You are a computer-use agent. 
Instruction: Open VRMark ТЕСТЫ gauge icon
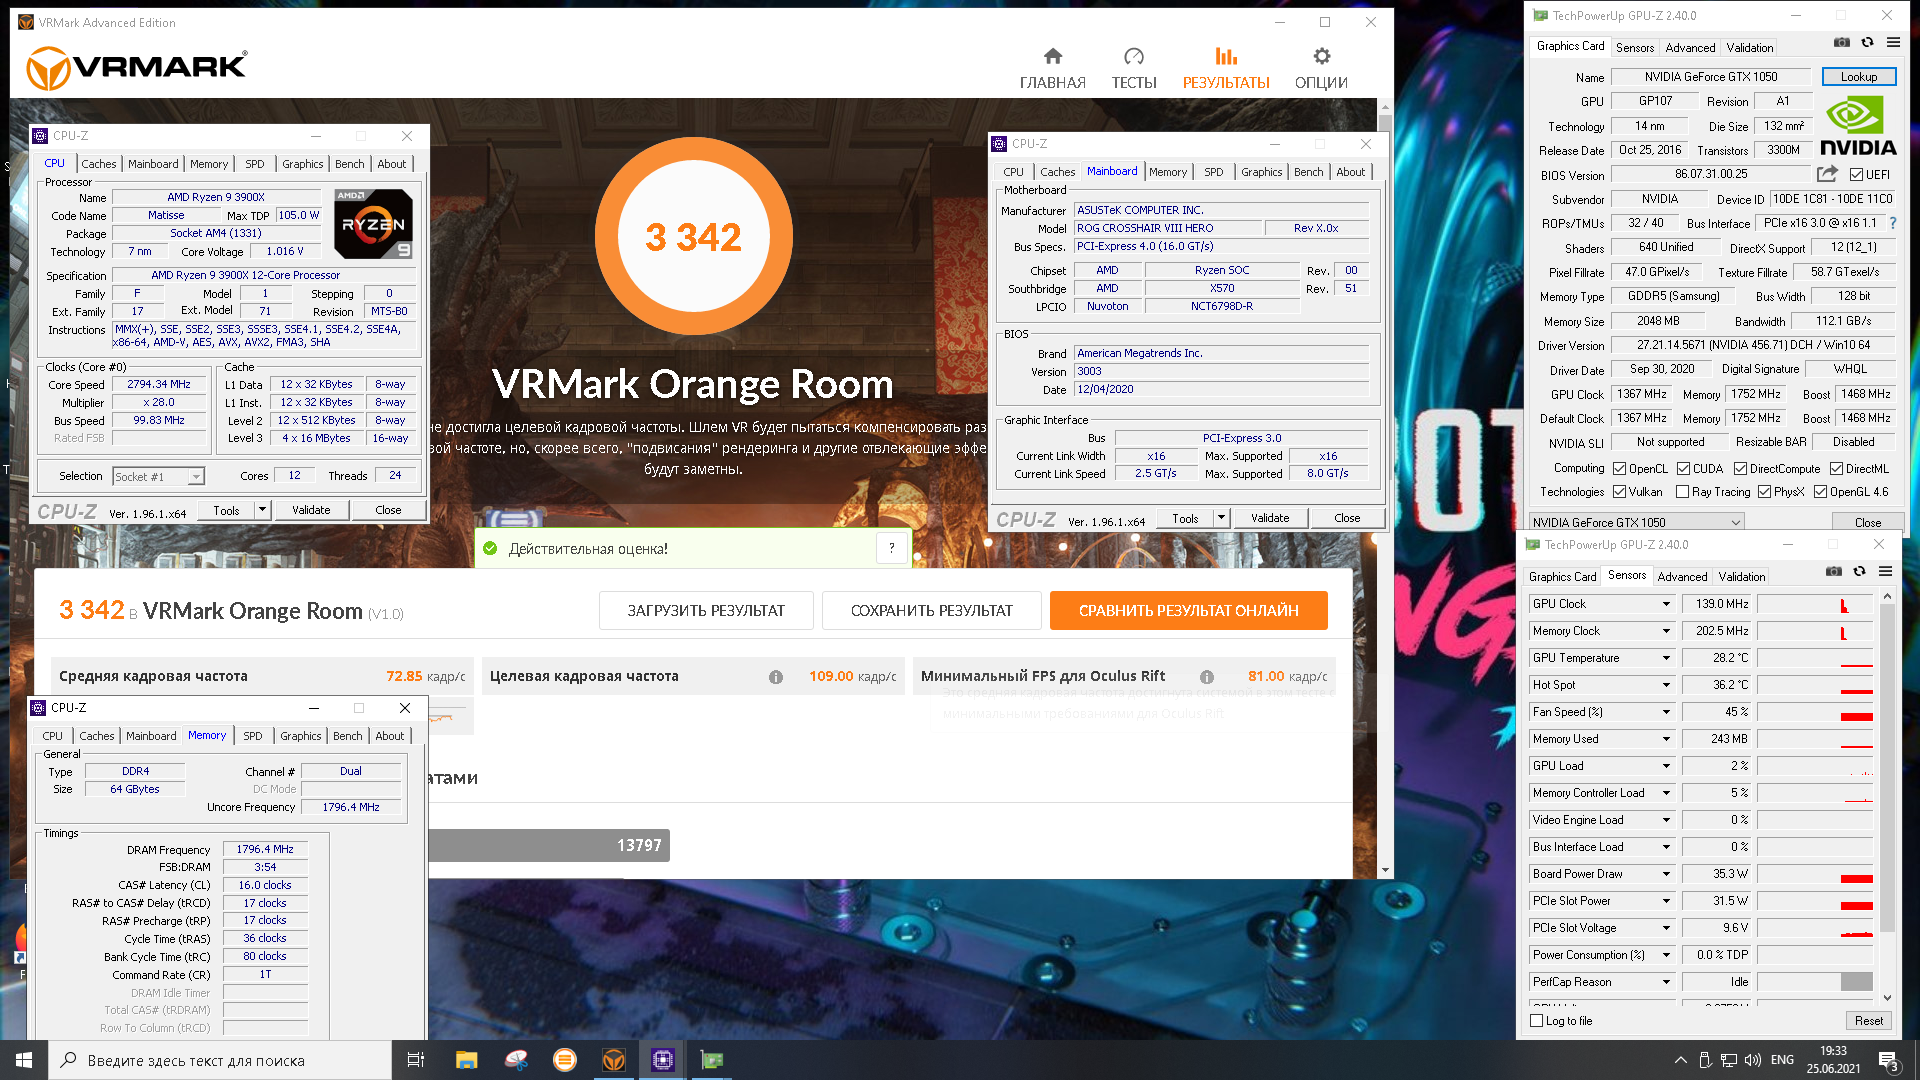[x=1133, y=57]
